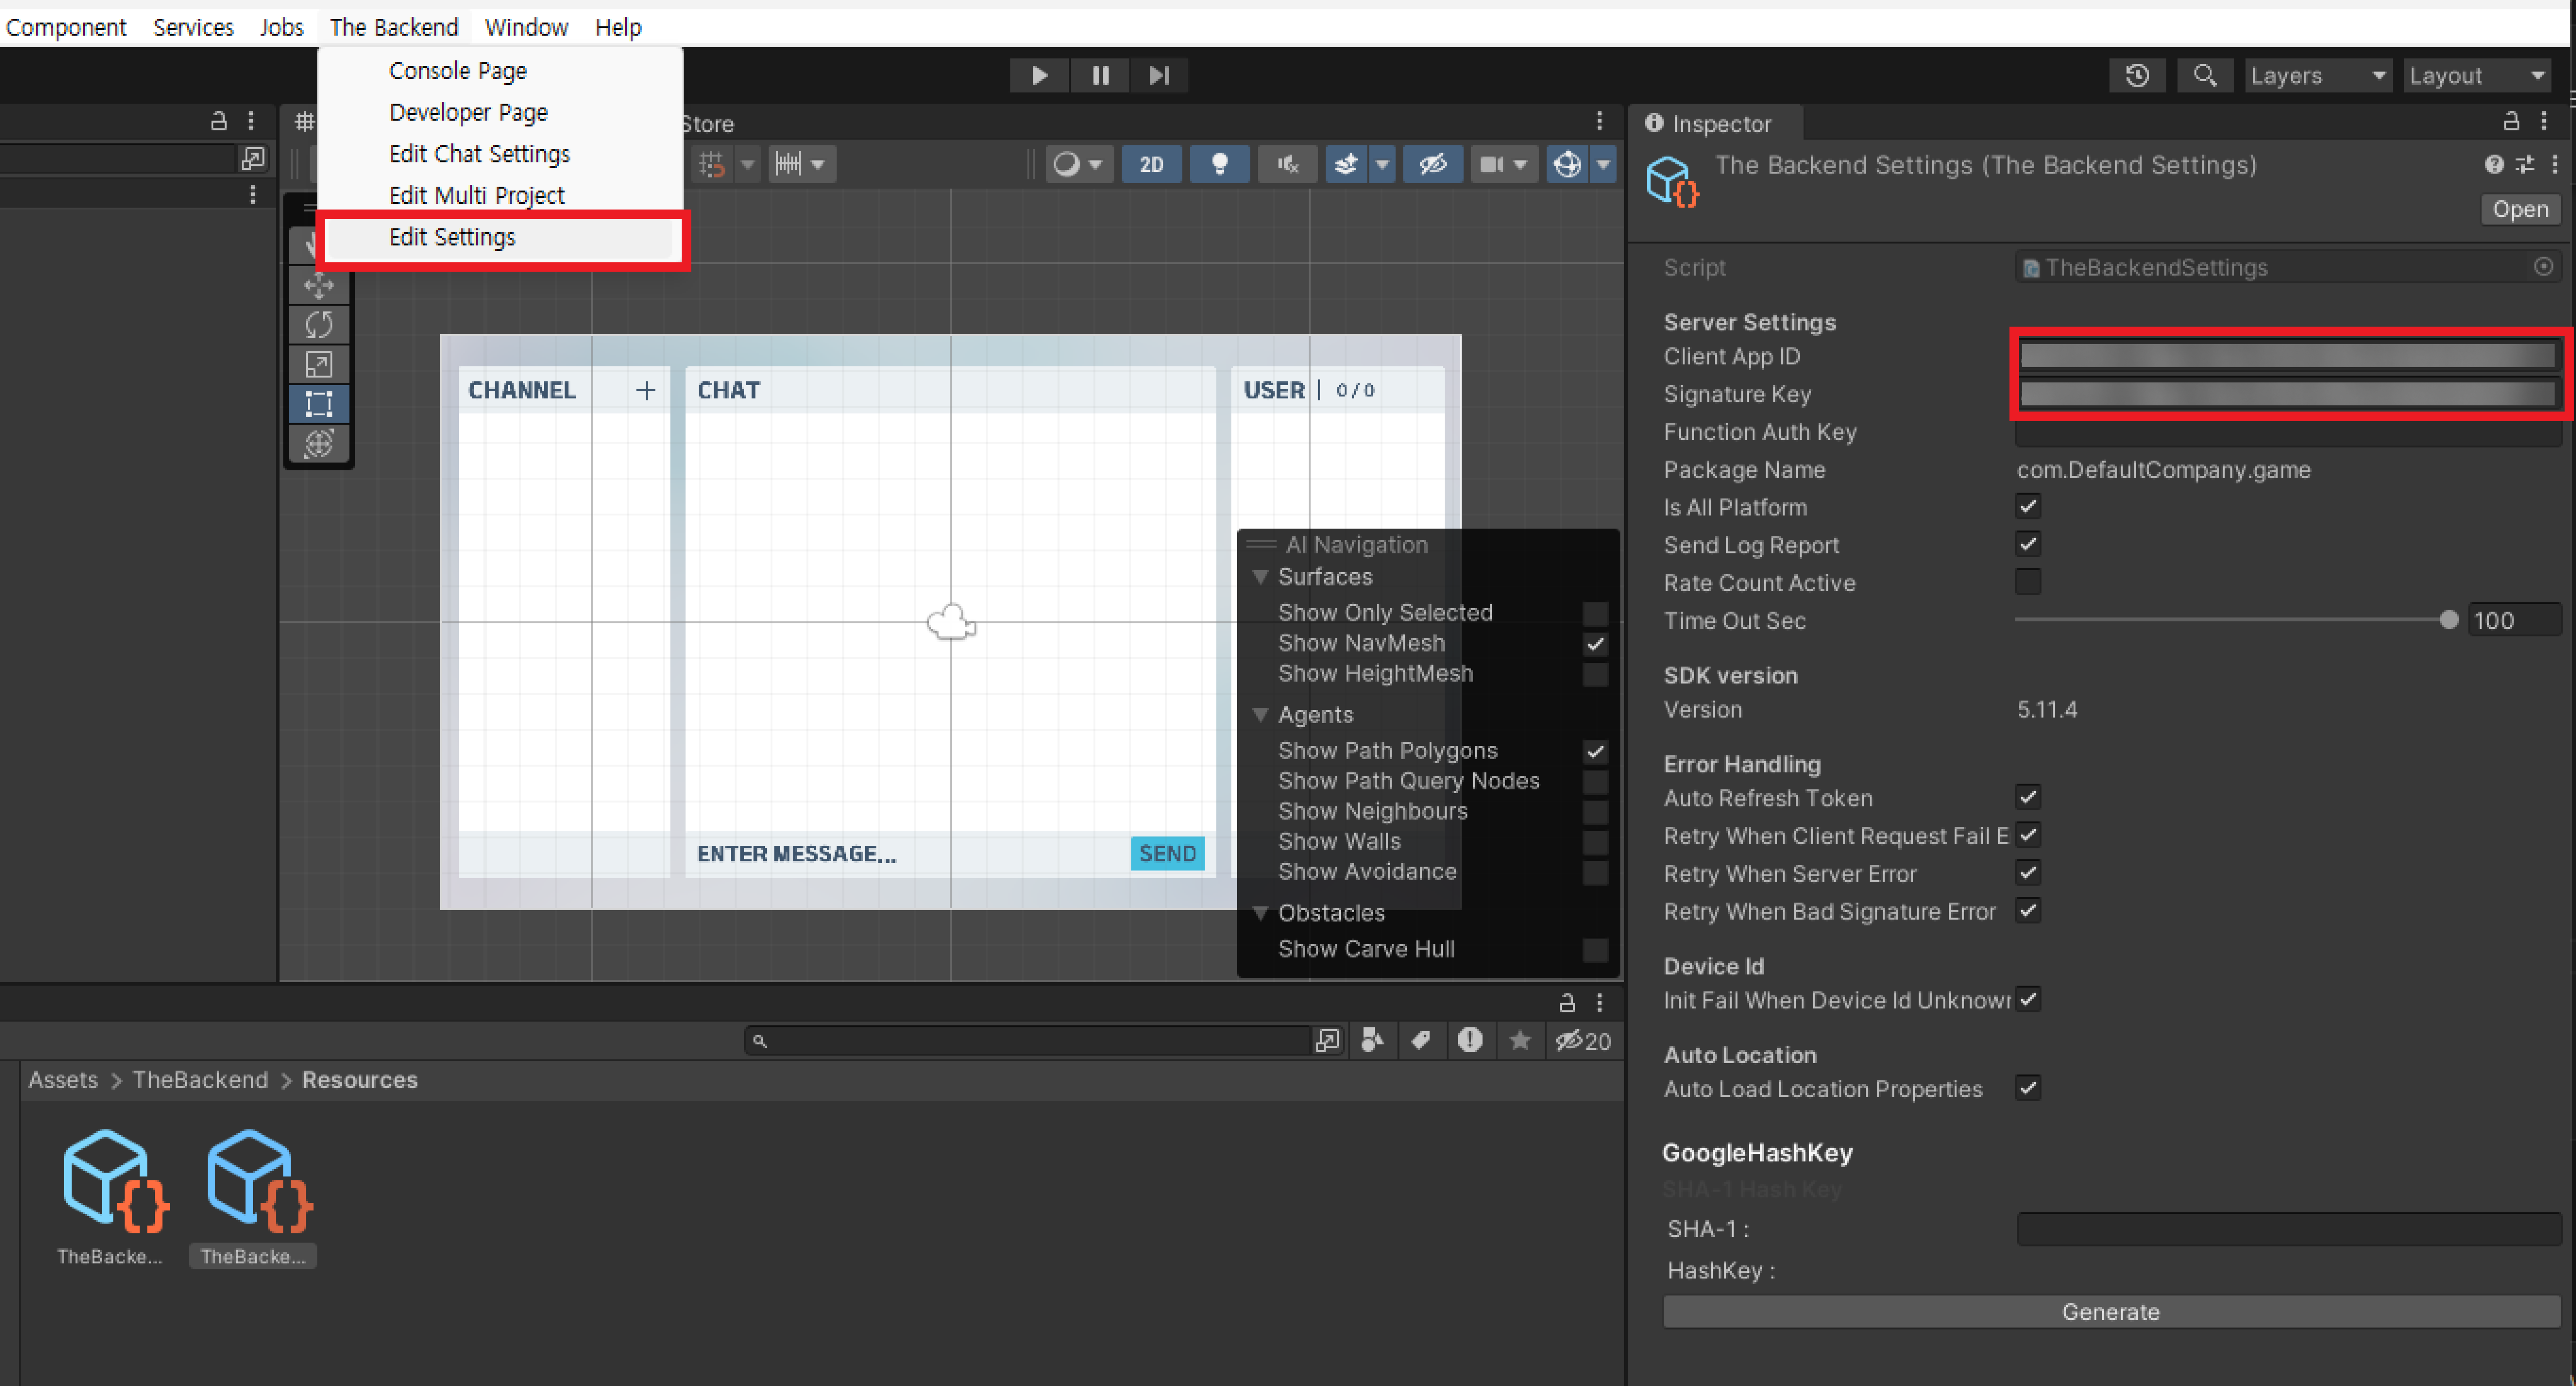Open scene camera settings icon
This screenshot has width=2576, height=1386.
click(1492, 164)
